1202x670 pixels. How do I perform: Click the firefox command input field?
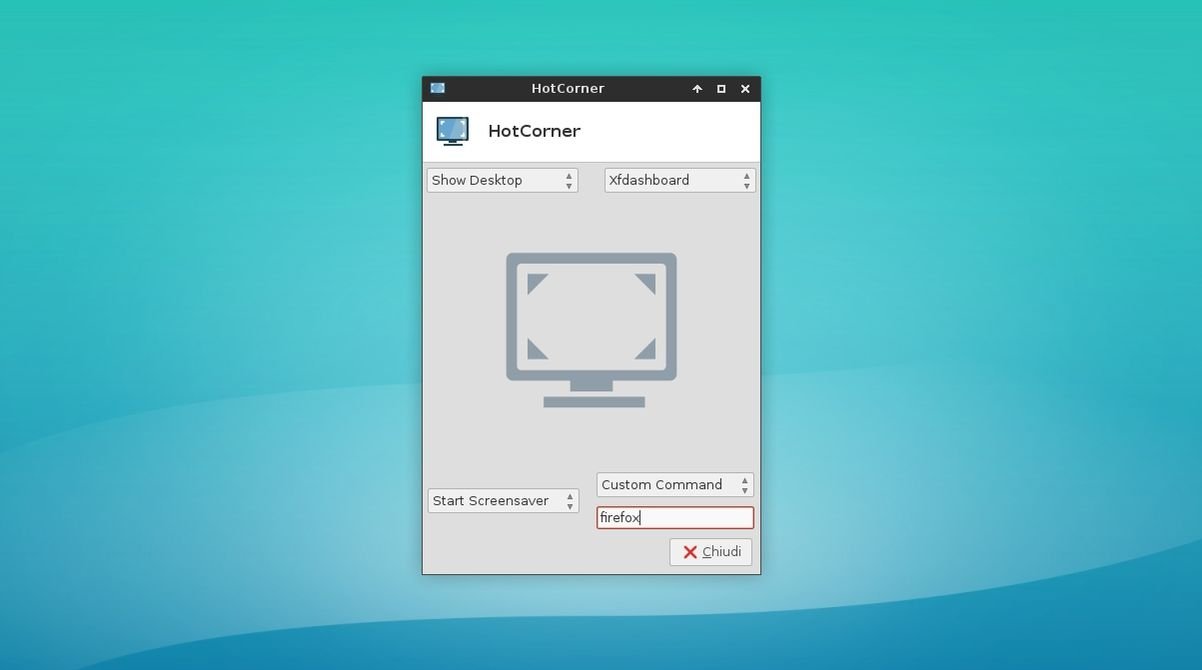[675, 518]
